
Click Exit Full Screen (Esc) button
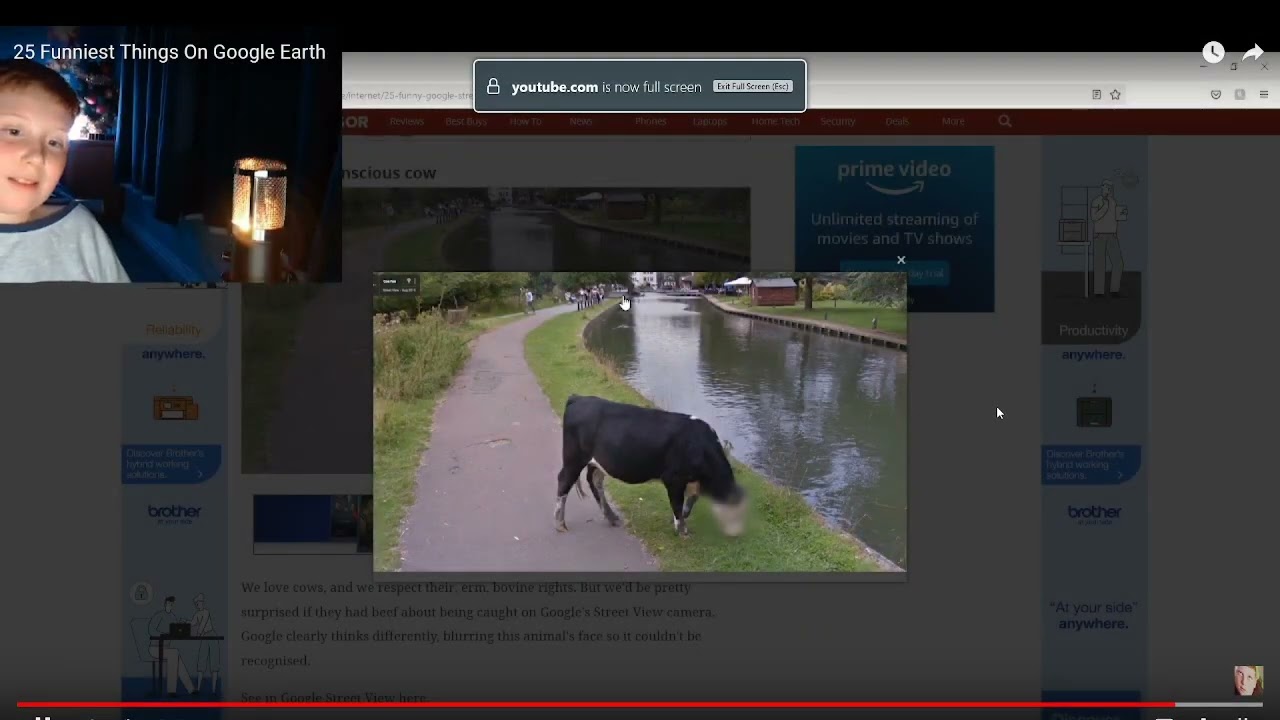[x=753, y=87]
